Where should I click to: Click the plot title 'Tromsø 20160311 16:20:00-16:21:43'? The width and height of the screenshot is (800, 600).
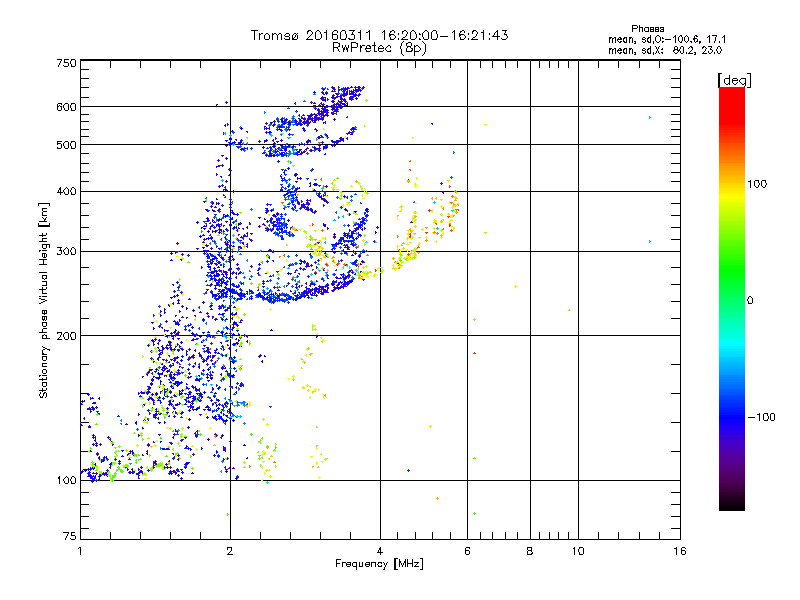pos(379,35)
